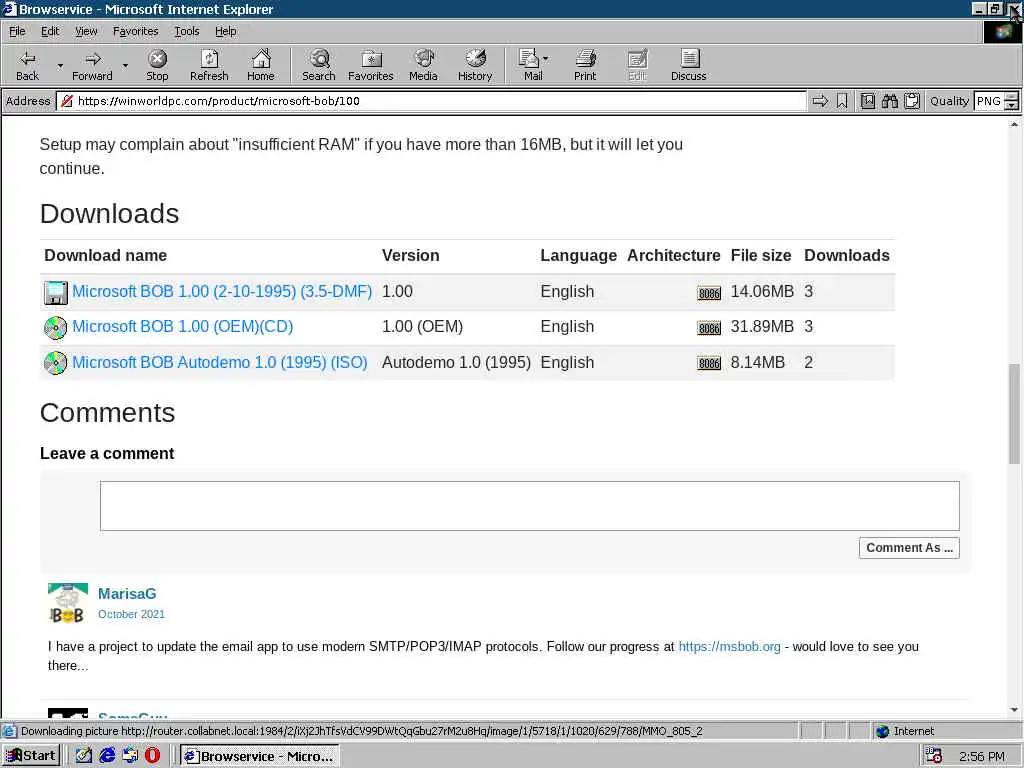Open the File menu
The image size is (1024, 768).
(17, 31)
